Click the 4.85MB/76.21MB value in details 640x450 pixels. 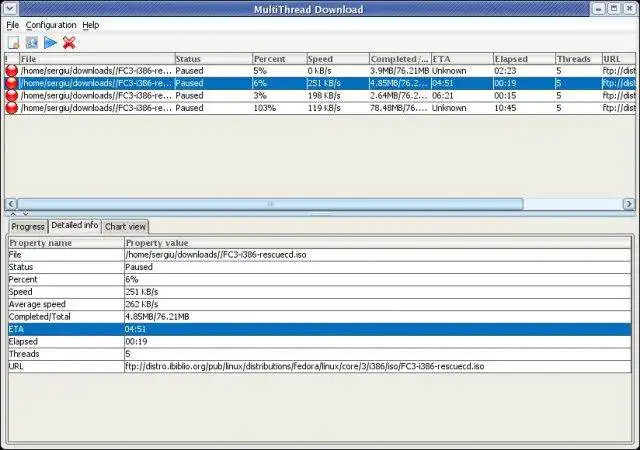coord(157,317)
